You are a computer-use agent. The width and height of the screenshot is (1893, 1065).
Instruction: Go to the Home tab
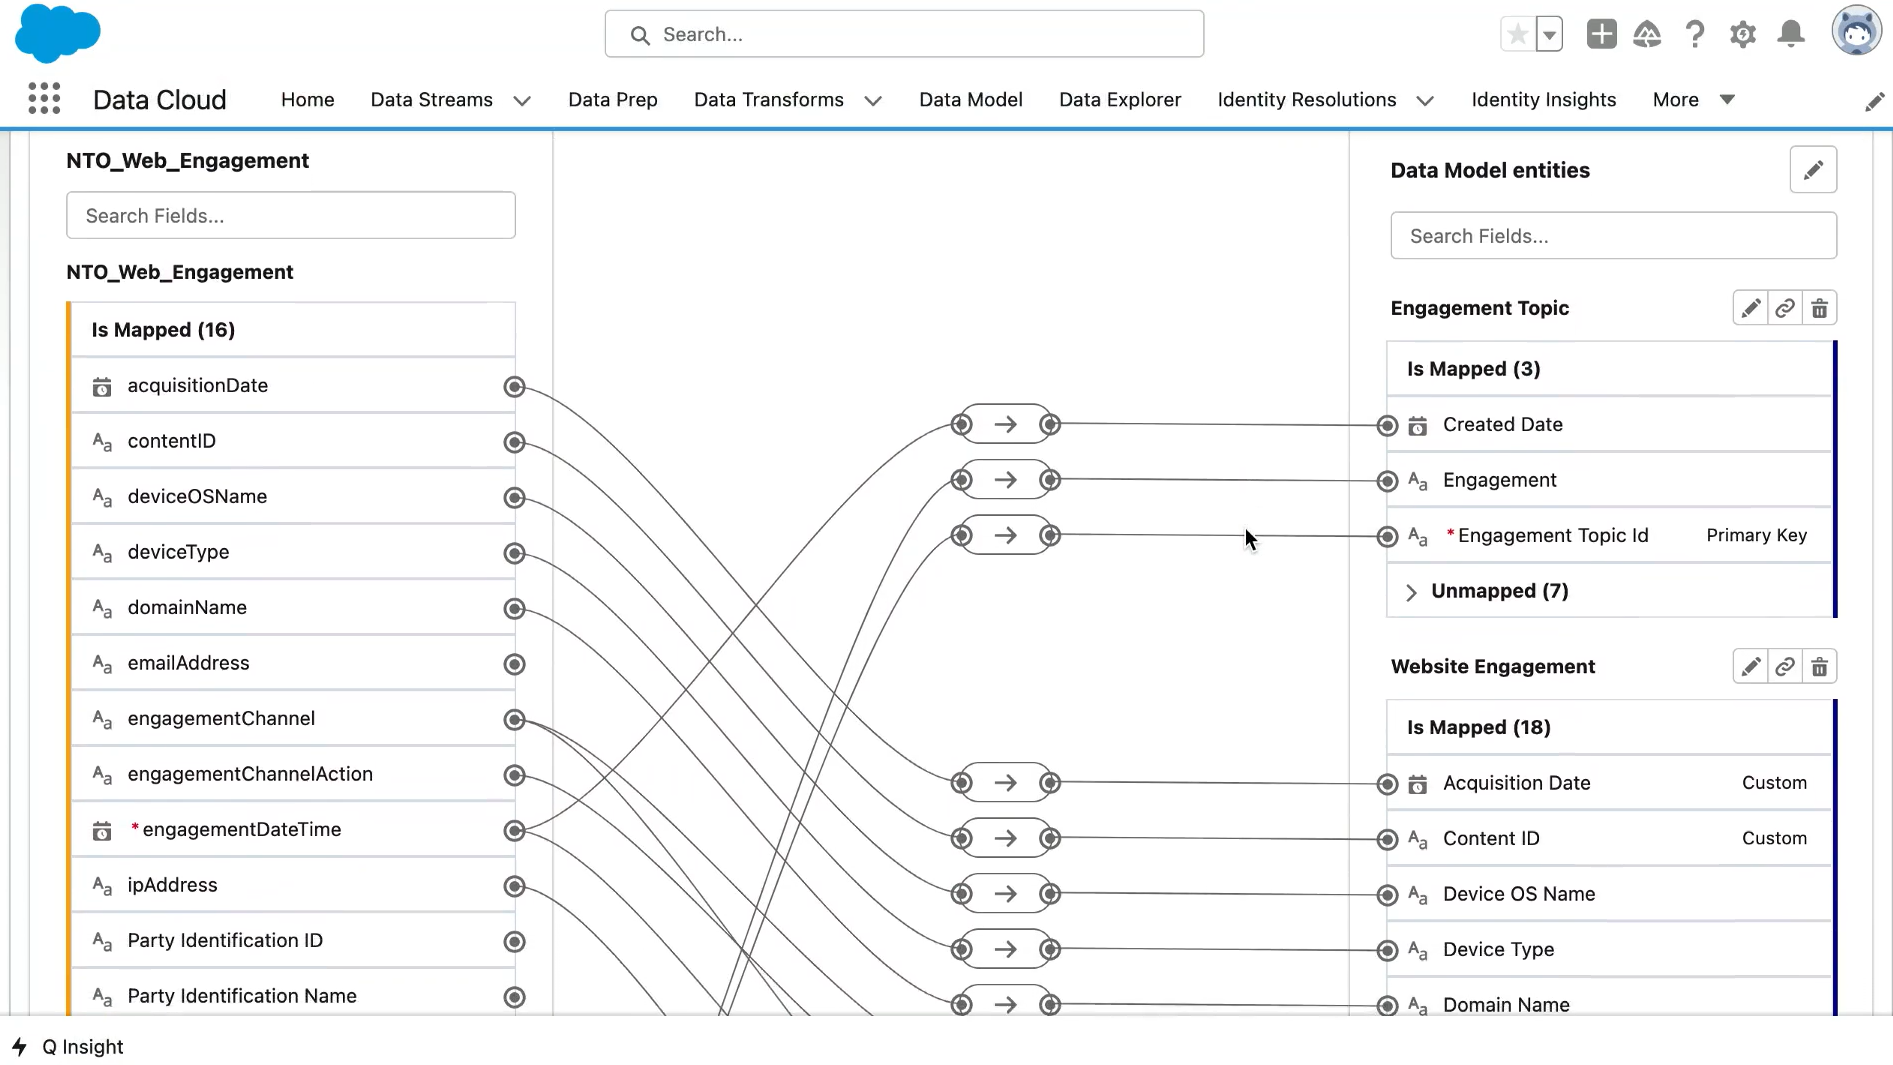click(x=307, y=100)
